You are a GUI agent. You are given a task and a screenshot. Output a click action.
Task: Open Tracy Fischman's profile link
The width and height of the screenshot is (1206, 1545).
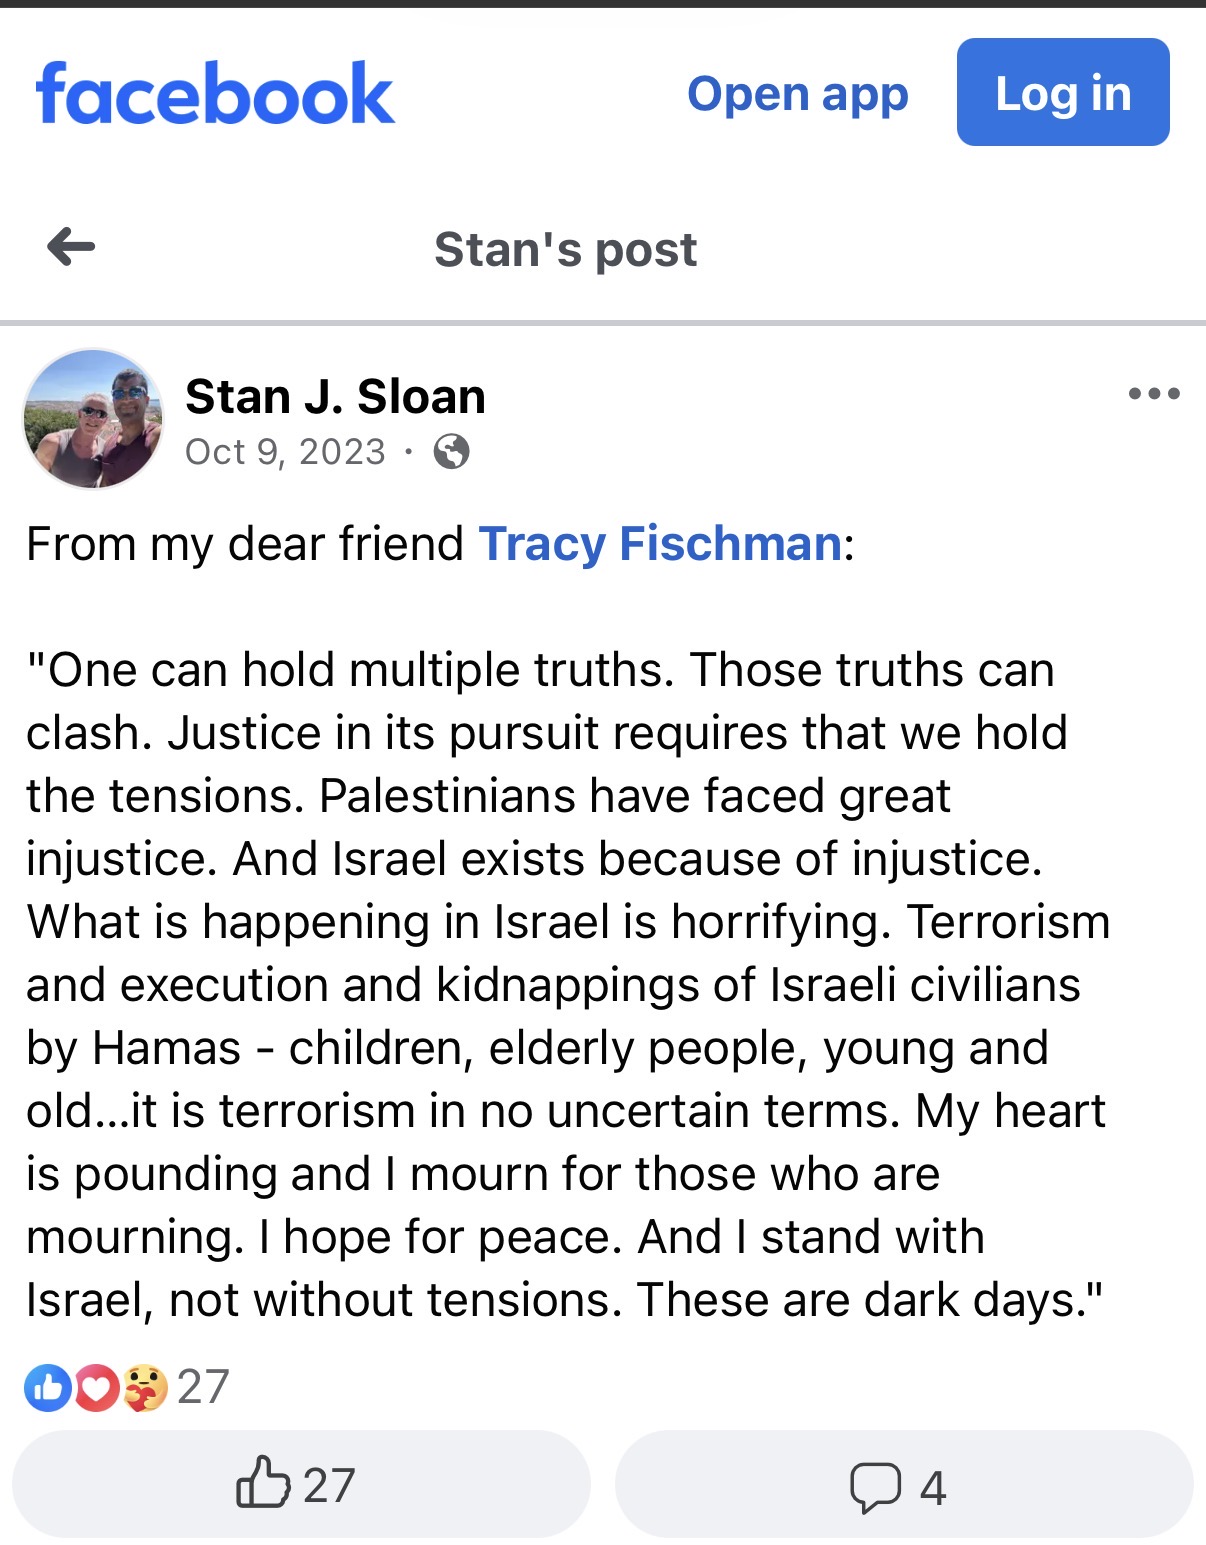(x=661, y=544)
